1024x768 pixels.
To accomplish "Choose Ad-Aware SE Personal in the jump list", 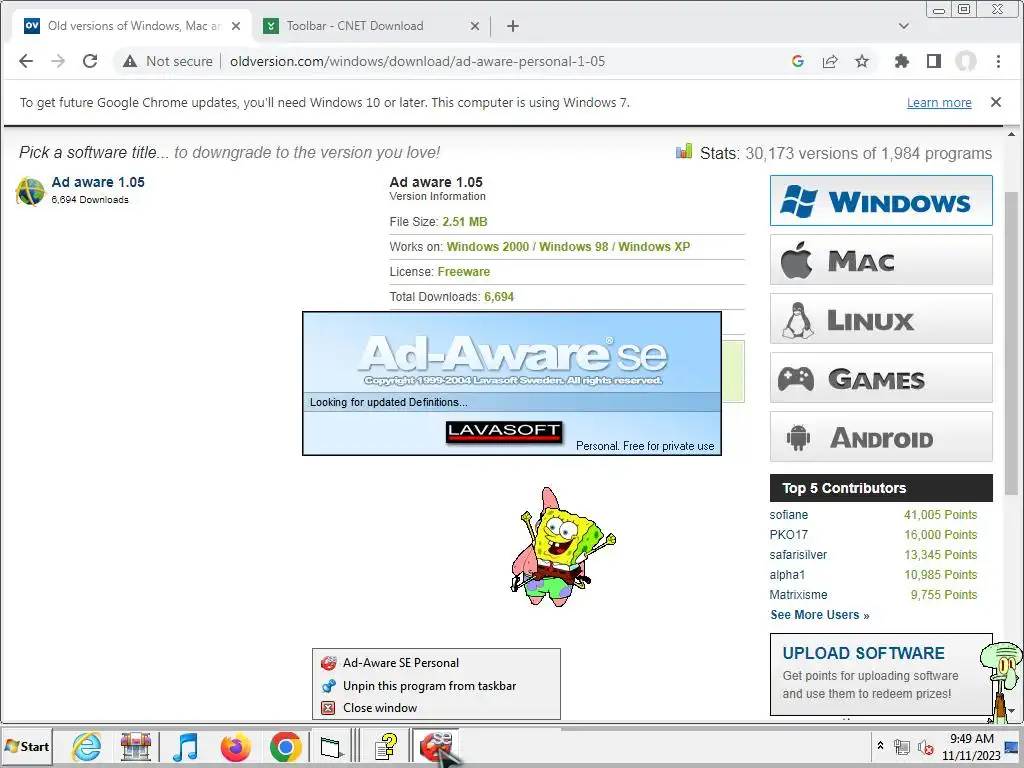I will (436, 663).
